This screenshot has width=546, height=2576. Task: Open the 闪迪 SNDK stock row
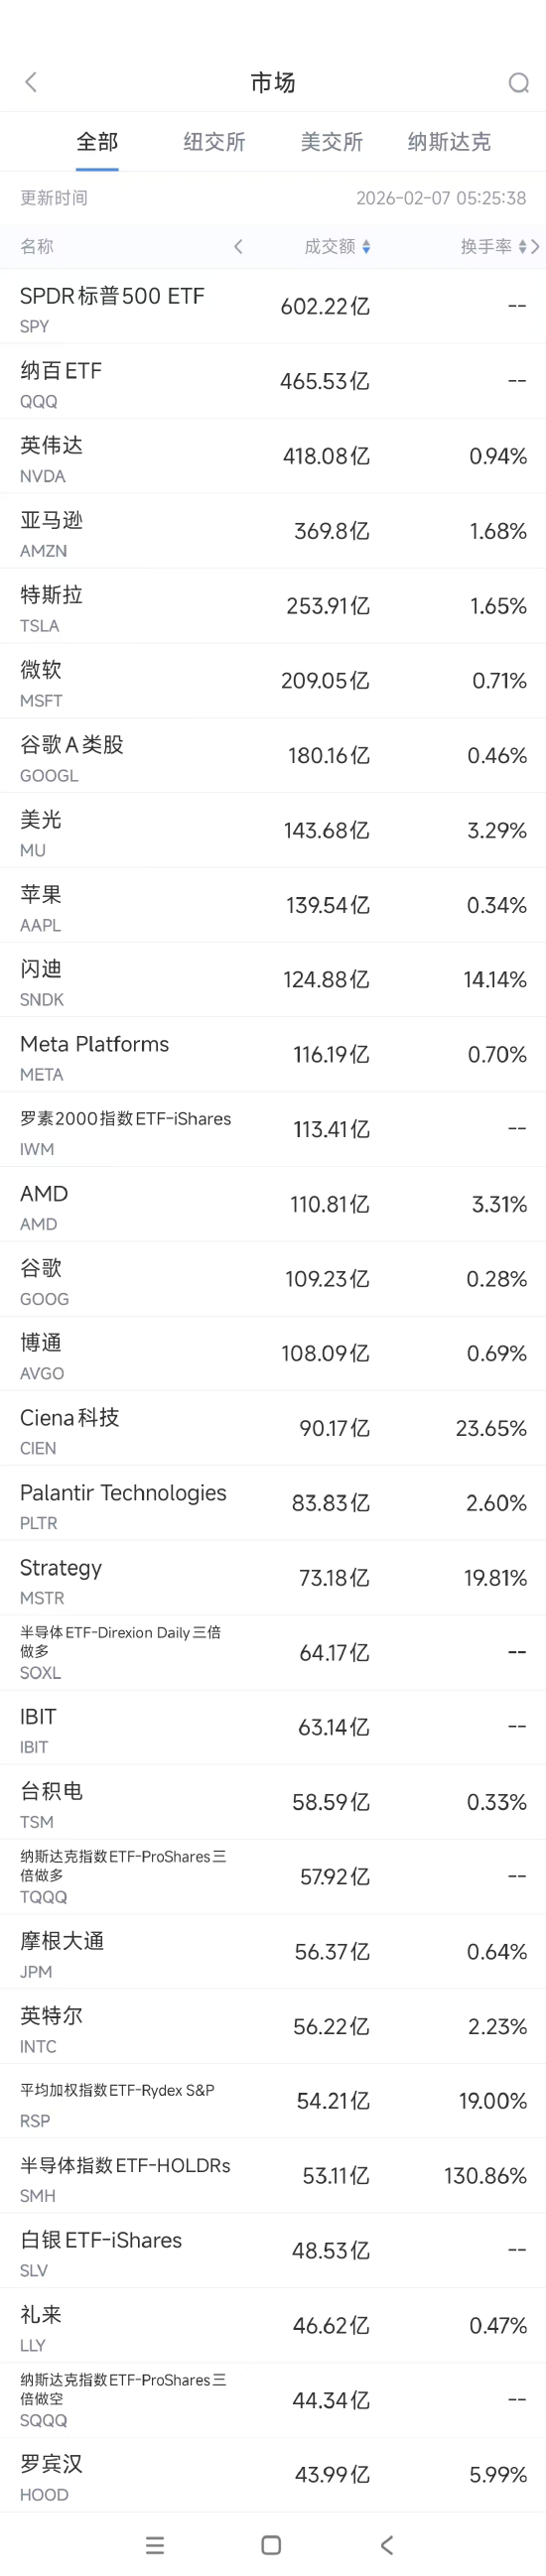(x=273, y=980)
